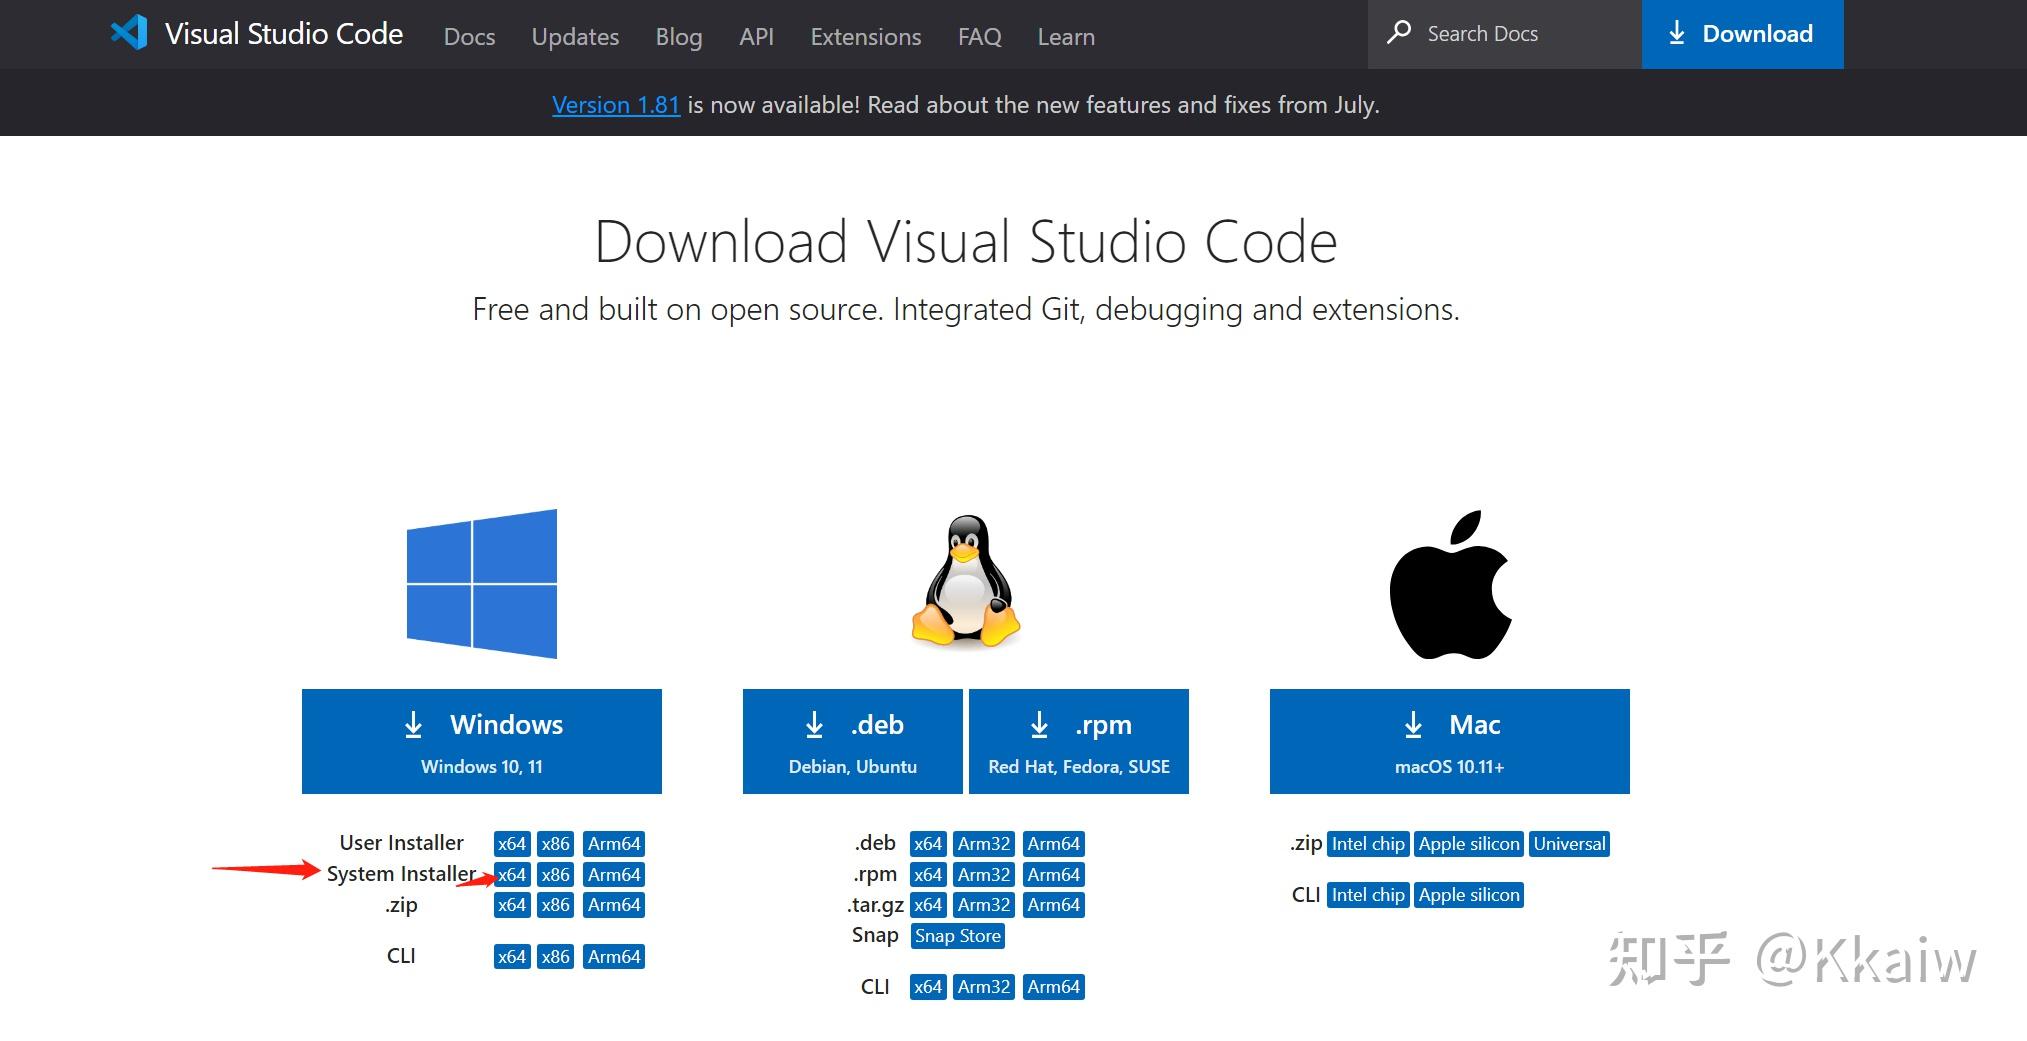Download the .rpm Arm64 package
2027x1041 pixels.
pos(1053,874)
